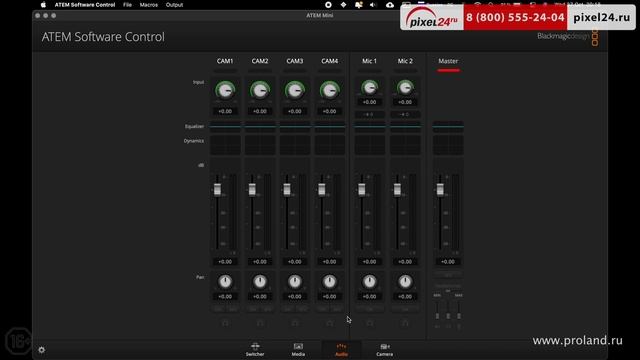This screenshot has height=360, width=640.
Task: Open the Master dynamics display
Action: click(448, 145)
